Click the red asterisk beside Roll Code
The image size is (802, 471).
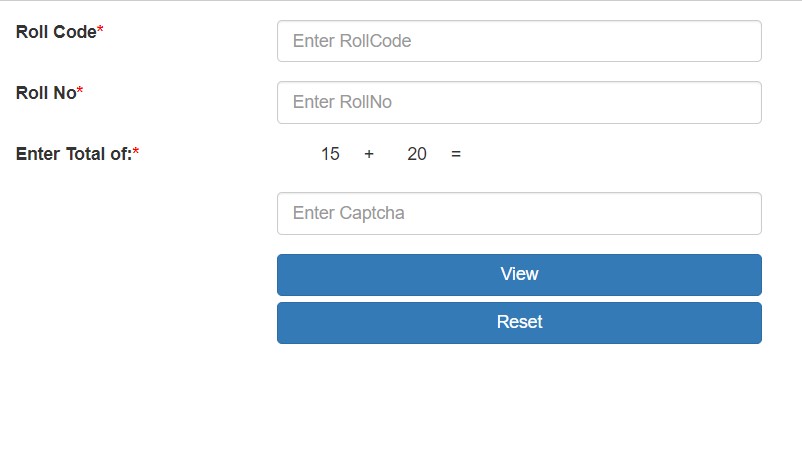(x=100, y=29)
